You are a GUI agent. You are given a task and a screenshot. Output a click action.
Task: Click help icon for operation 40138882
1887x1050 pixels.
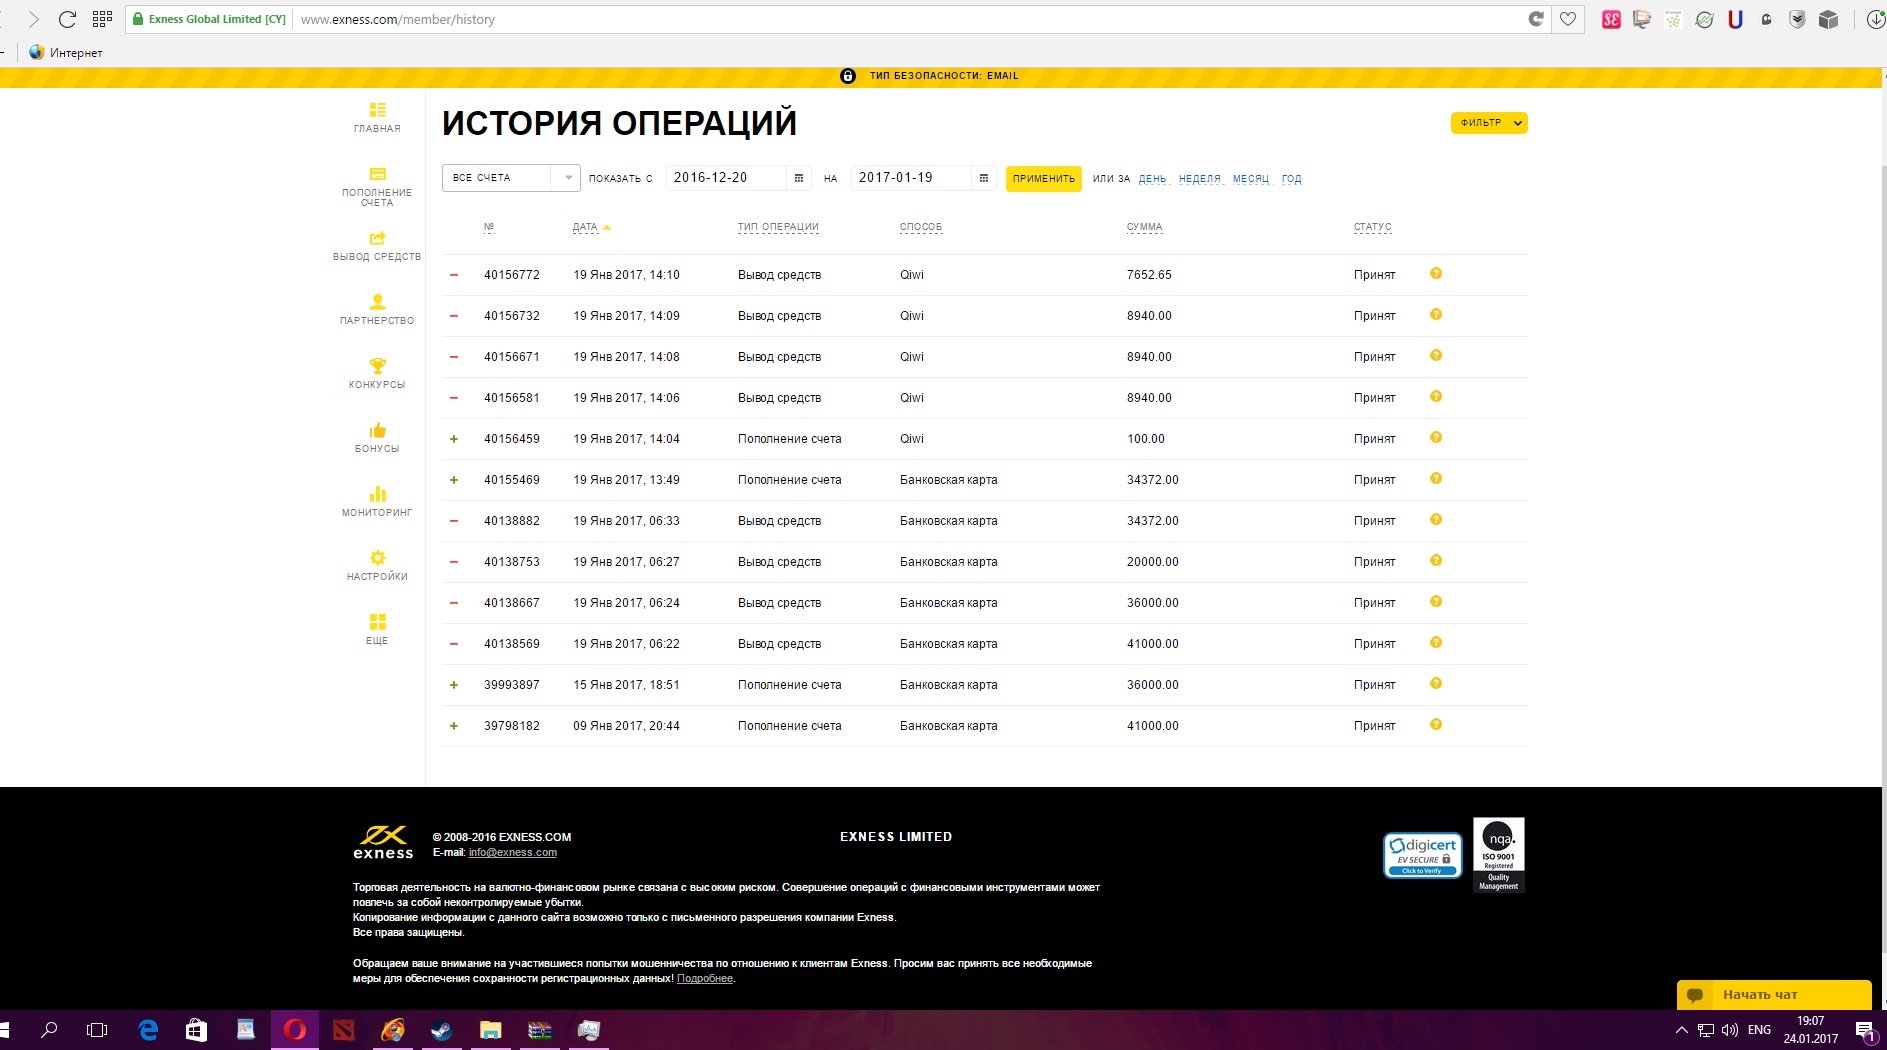(1436, 520)
